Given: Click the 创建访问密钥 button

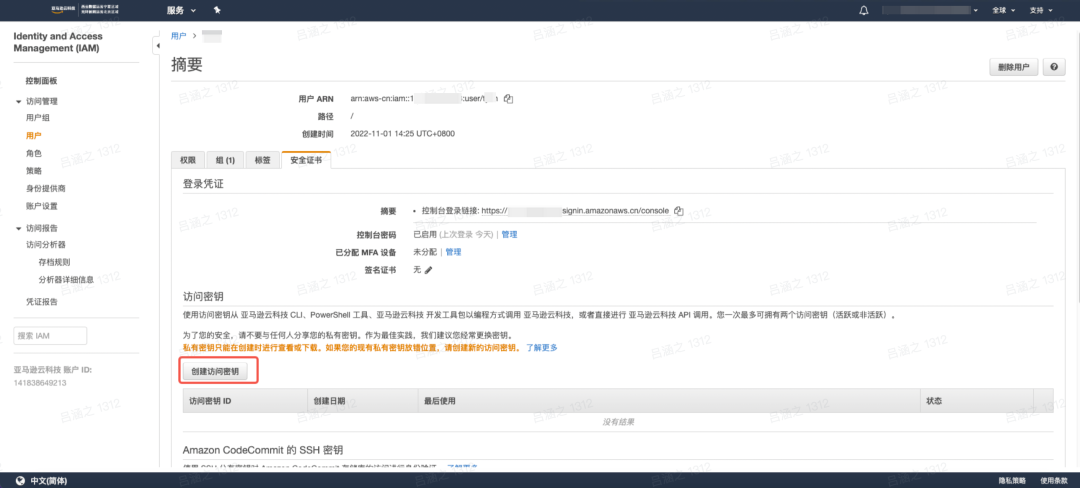Looking at the screenshot, I should point(215,372).
